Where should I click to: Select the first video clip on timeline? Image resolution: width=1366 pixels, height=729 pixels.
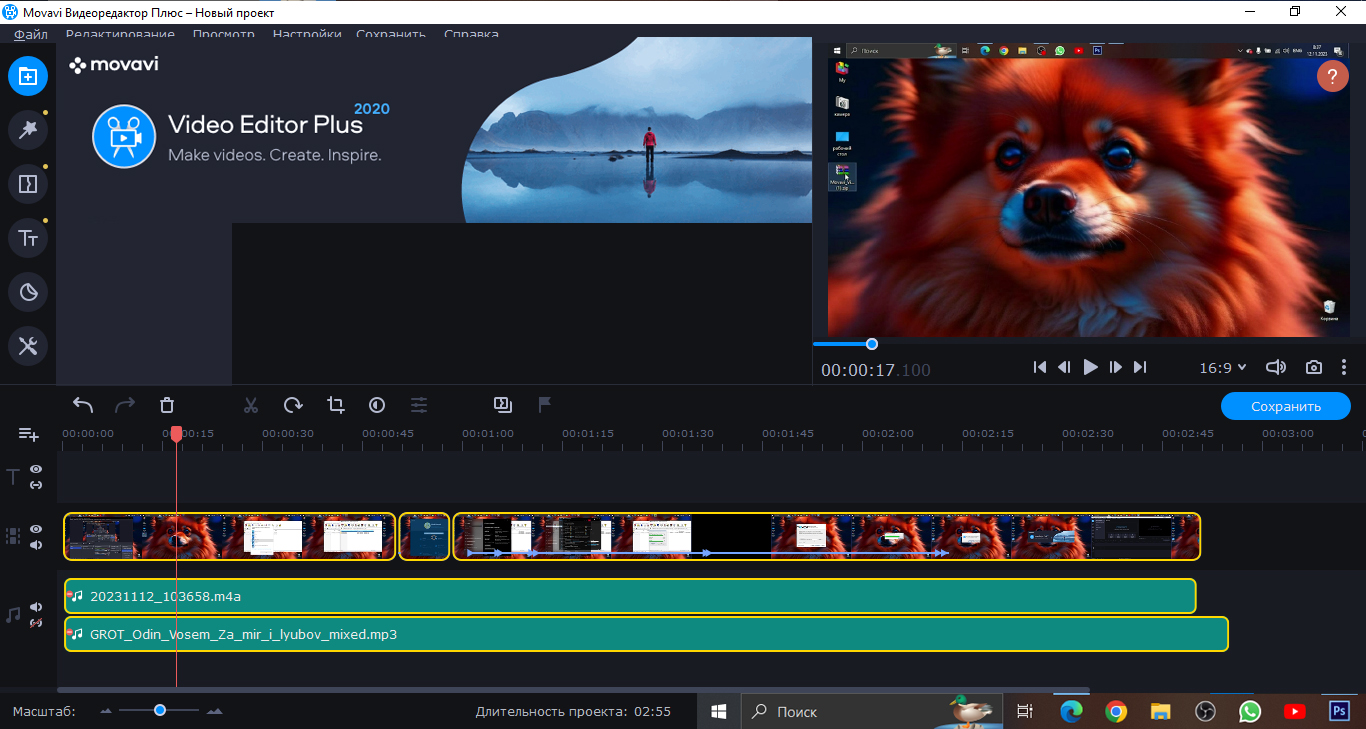pyautogui.click(x=230, y=537)
